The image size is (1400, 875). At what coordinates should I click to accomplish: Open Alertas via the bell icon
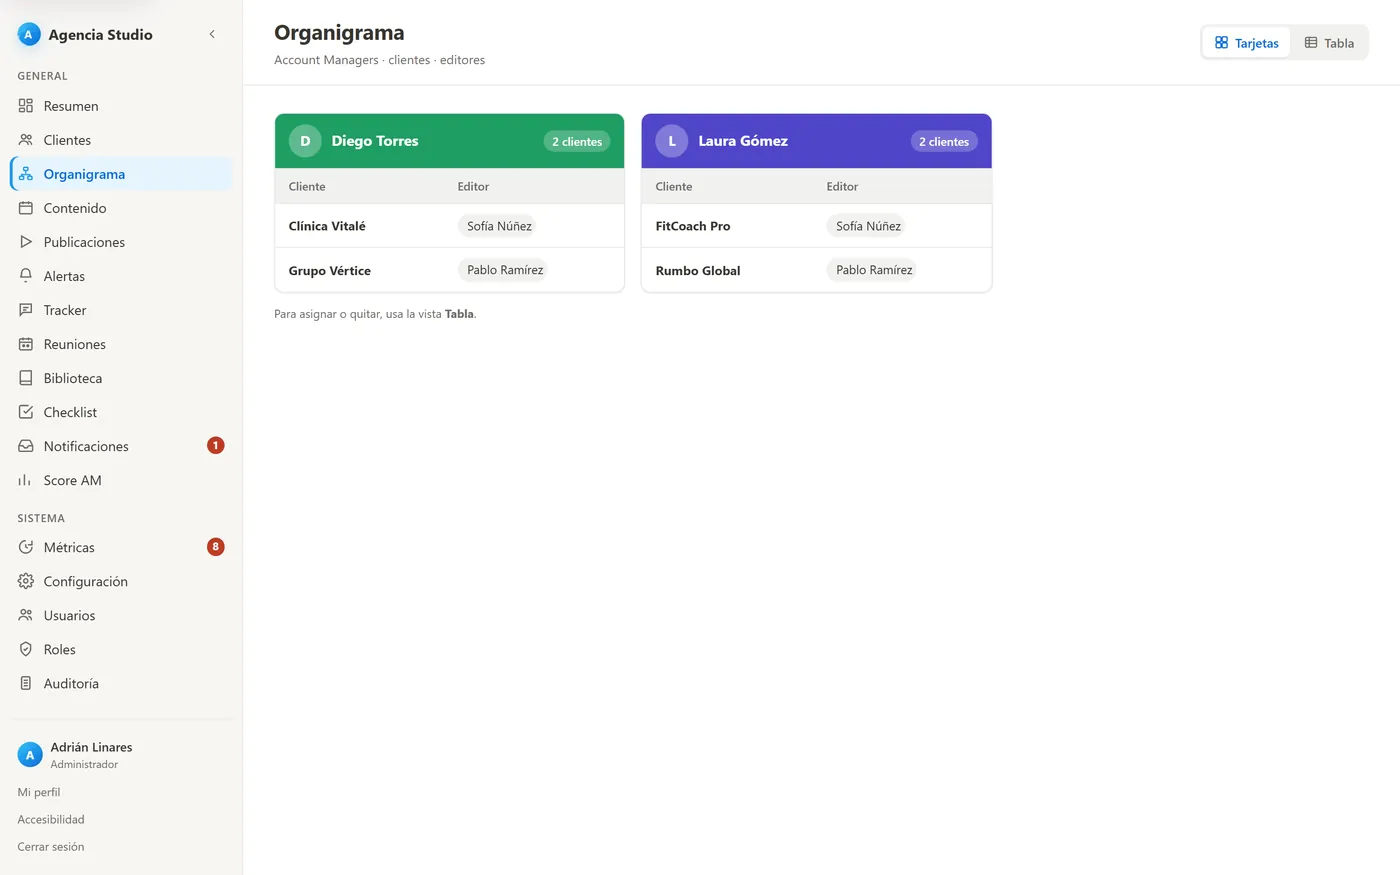tap(26, 276)
